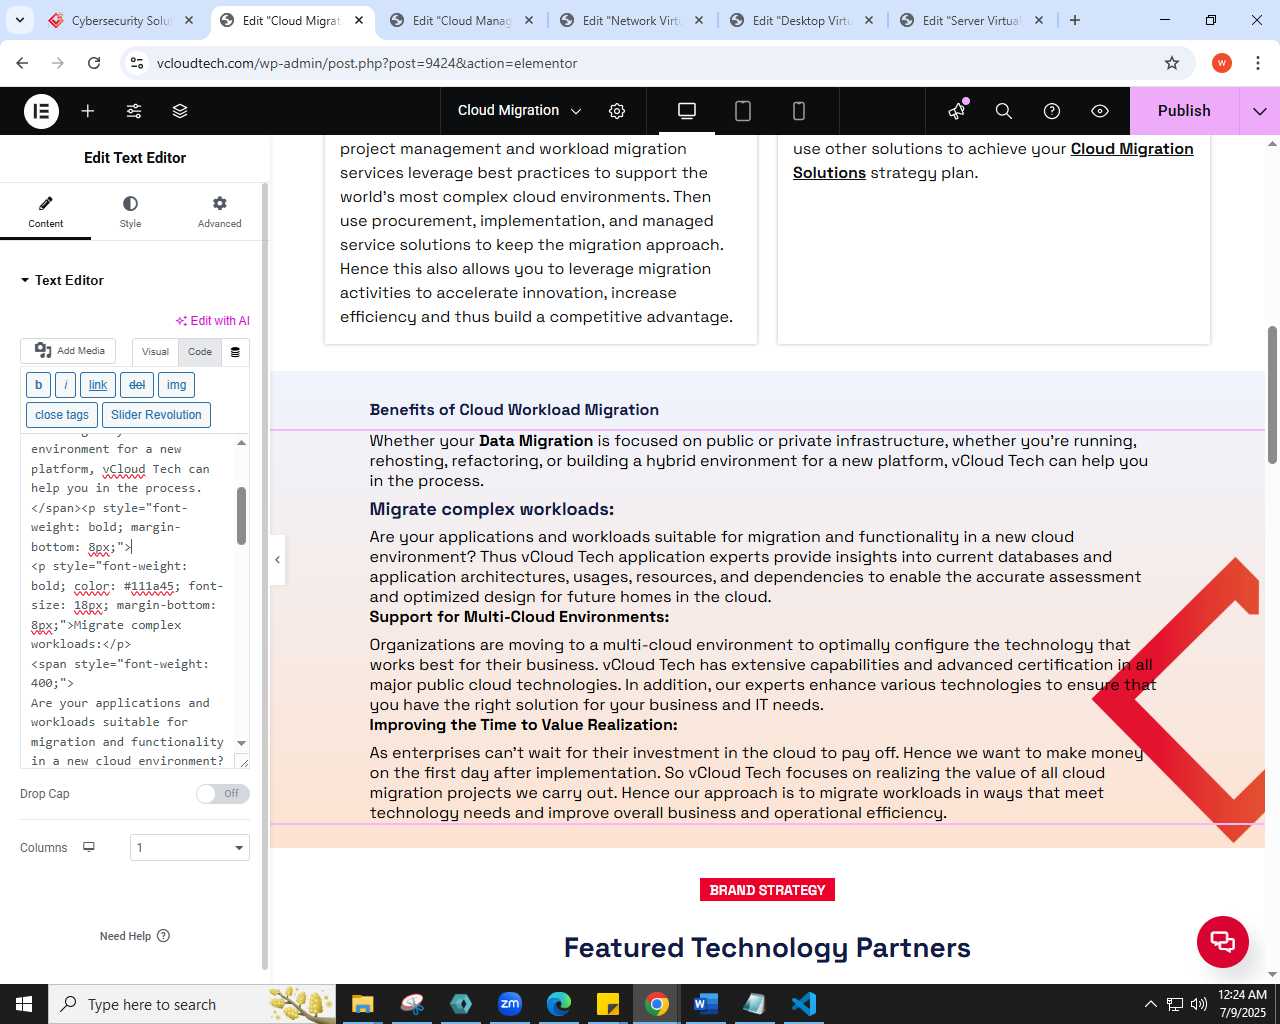Click the Slider Revolution button

point(156,415)
